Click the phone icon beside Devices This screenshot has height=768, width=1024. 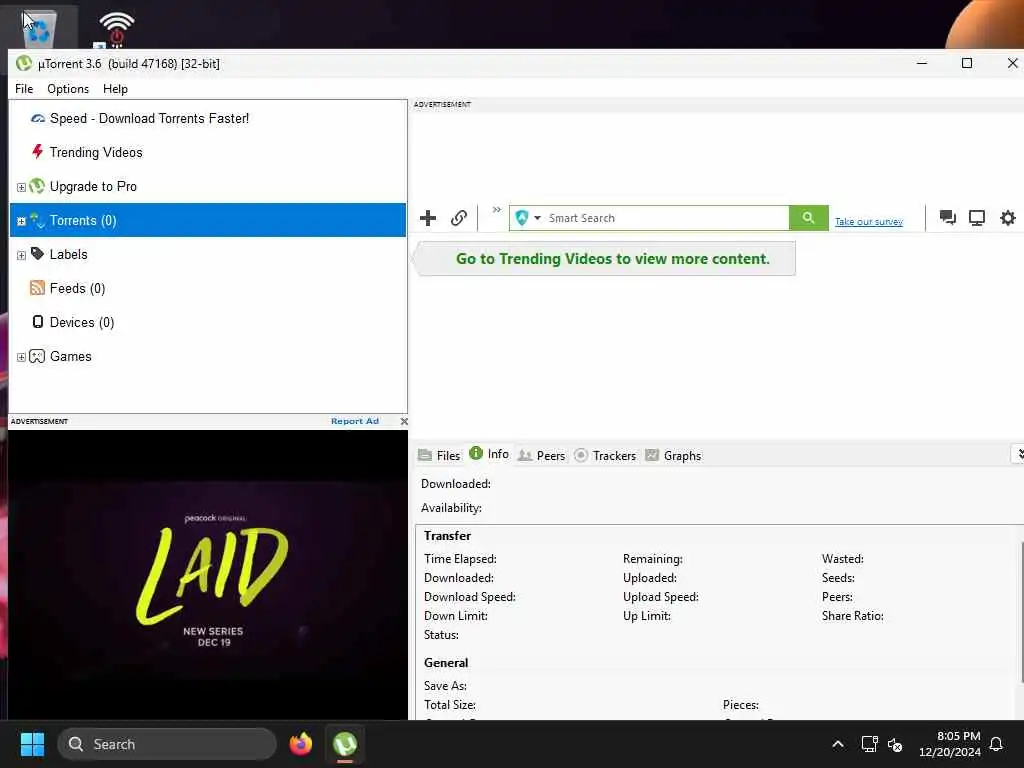coord(38,321)
